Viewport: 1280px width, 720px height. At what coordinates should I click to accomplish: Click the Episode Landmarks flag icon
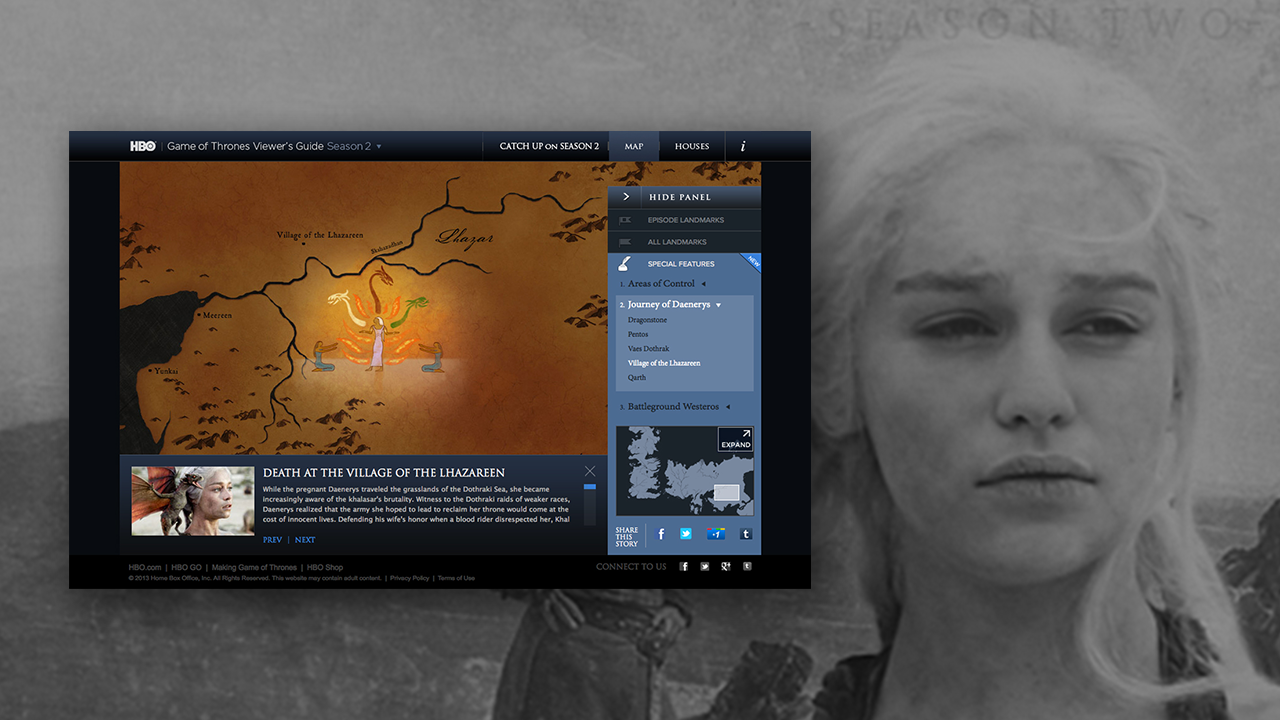[x=627, y=219]
